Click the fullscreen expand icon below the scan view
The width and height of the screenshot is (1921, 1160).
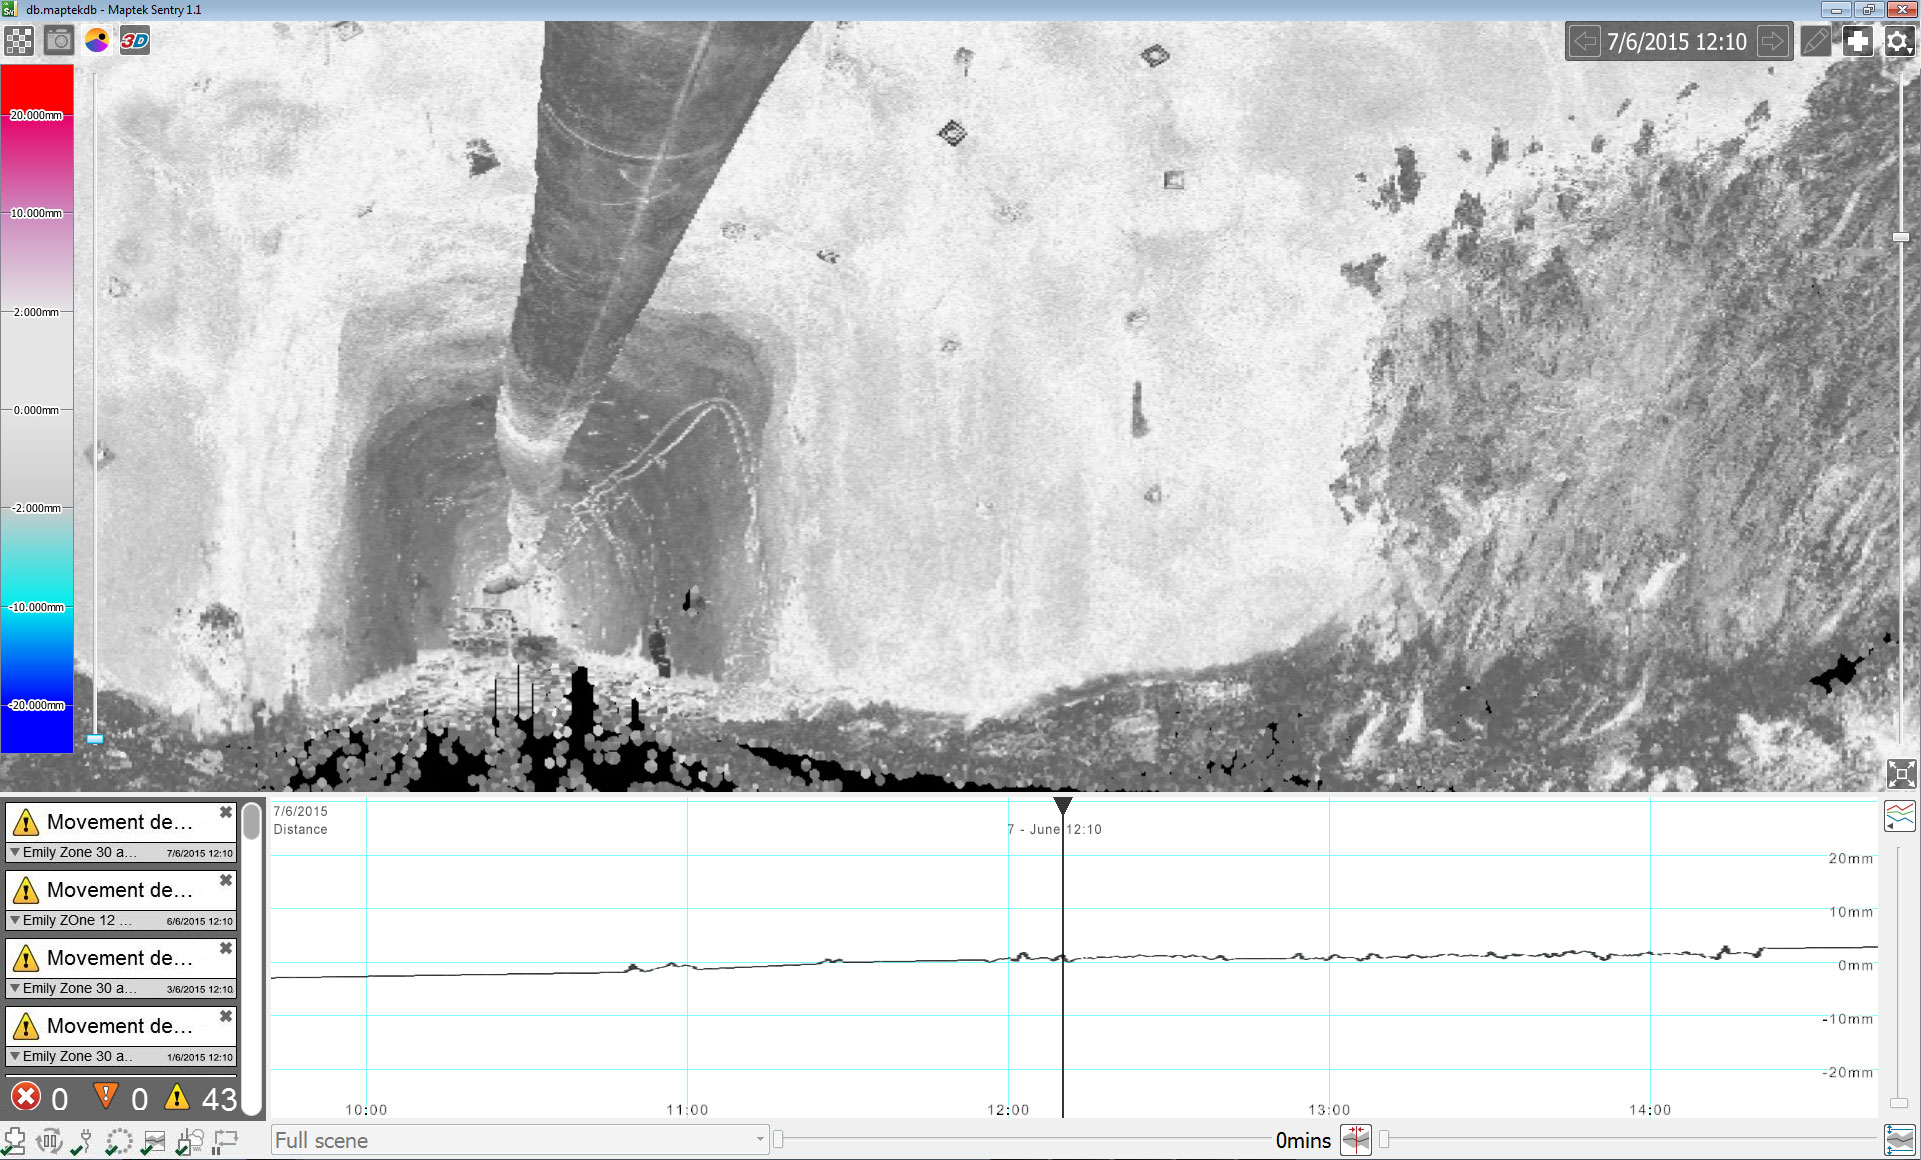[x=1899, y=773]
